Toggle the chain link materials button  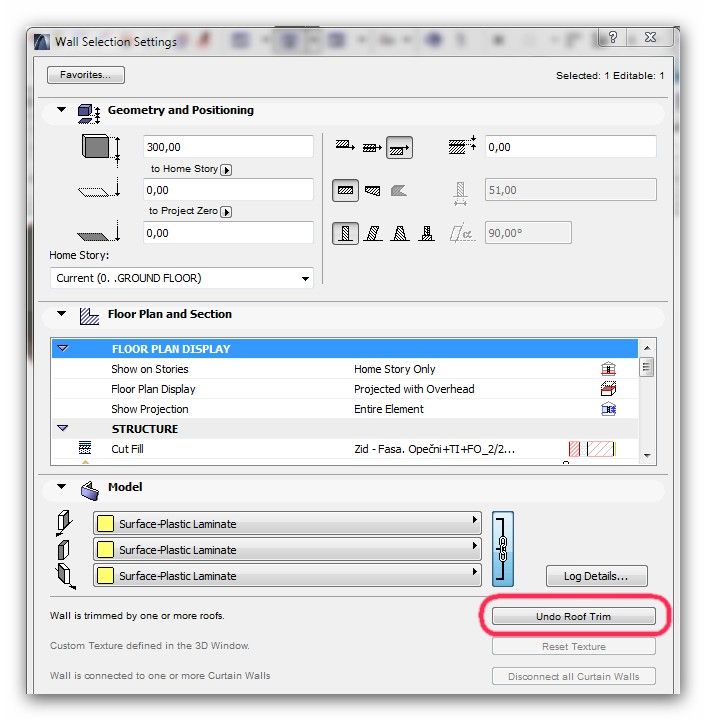coord(503,549)
